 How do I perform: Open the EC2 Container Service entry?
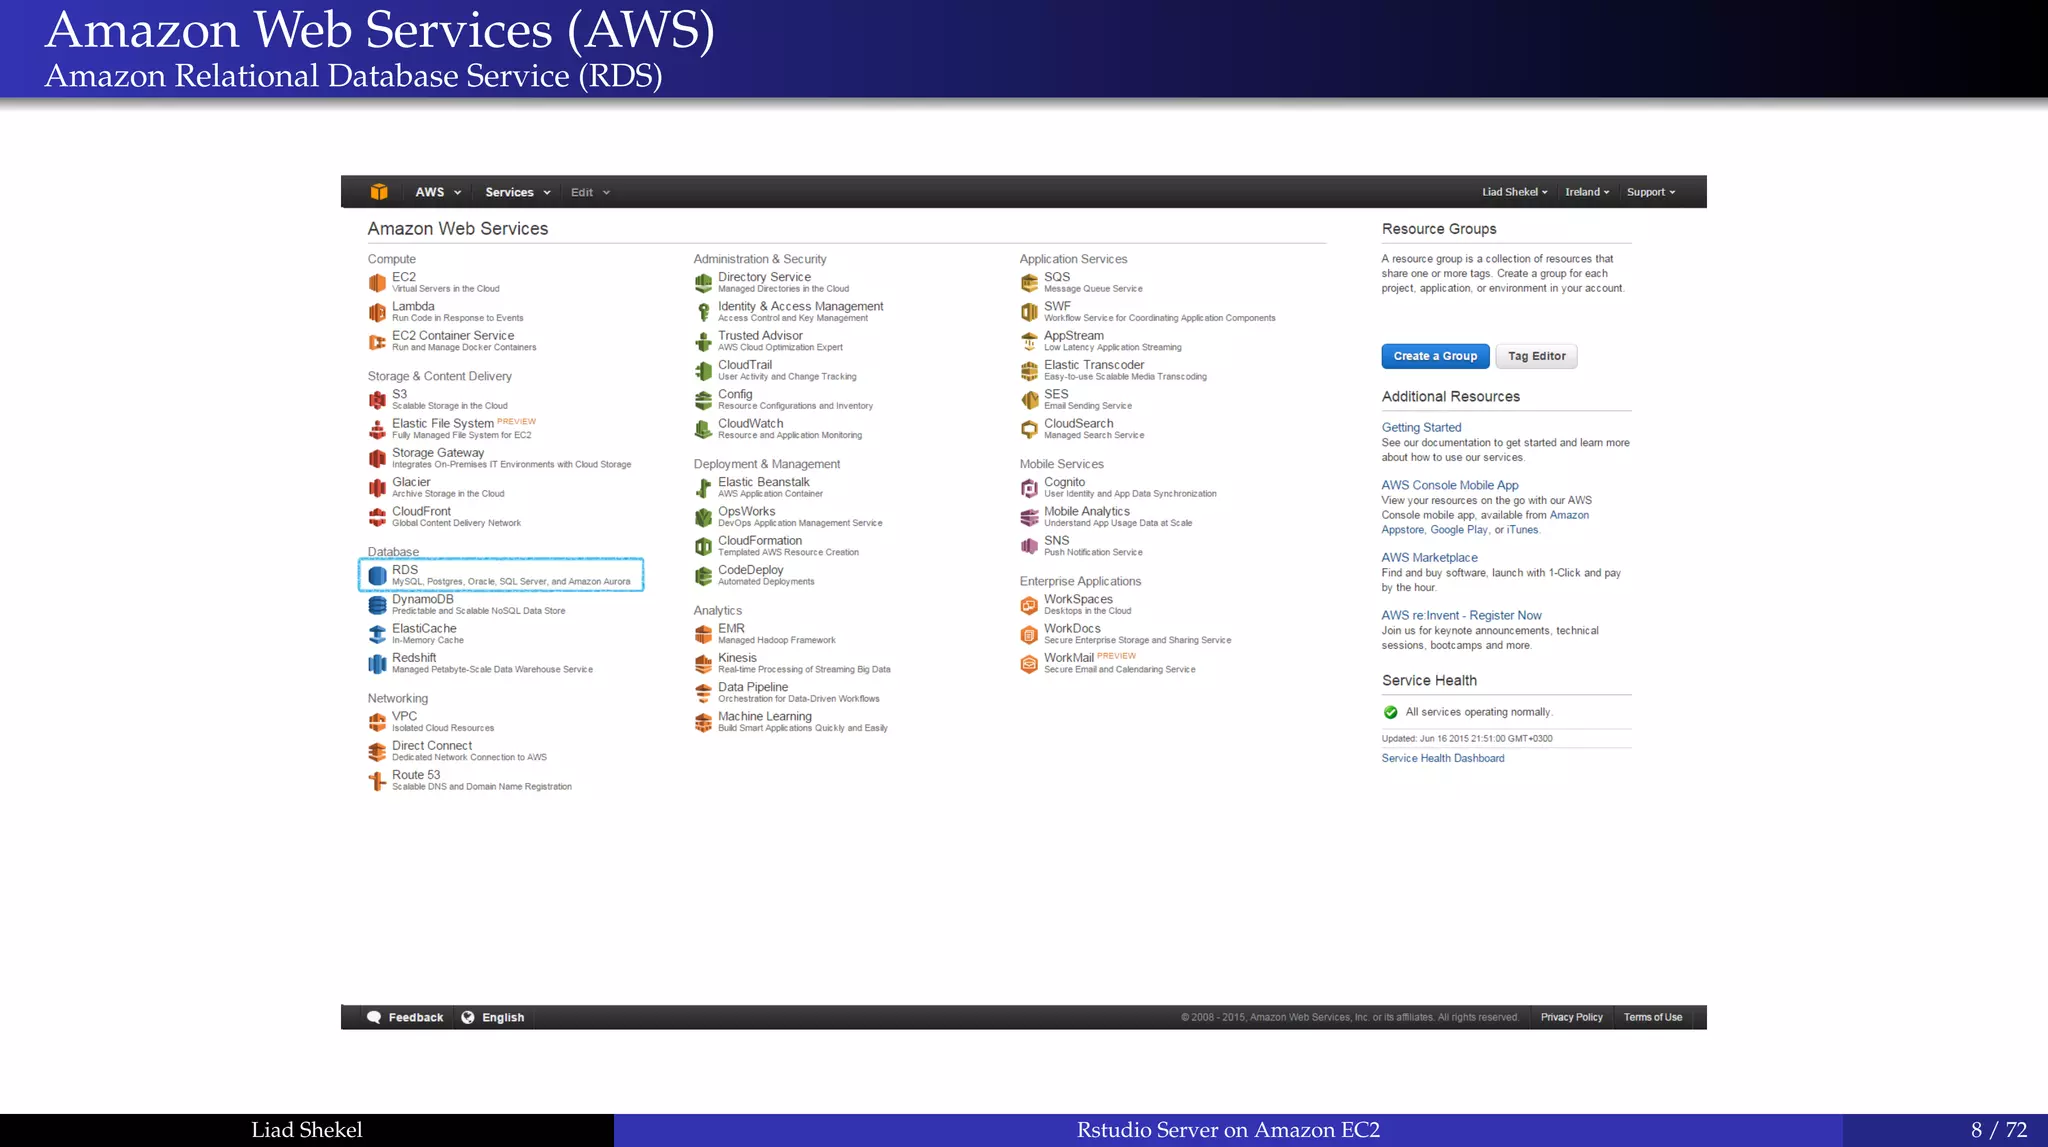[453, 341]
